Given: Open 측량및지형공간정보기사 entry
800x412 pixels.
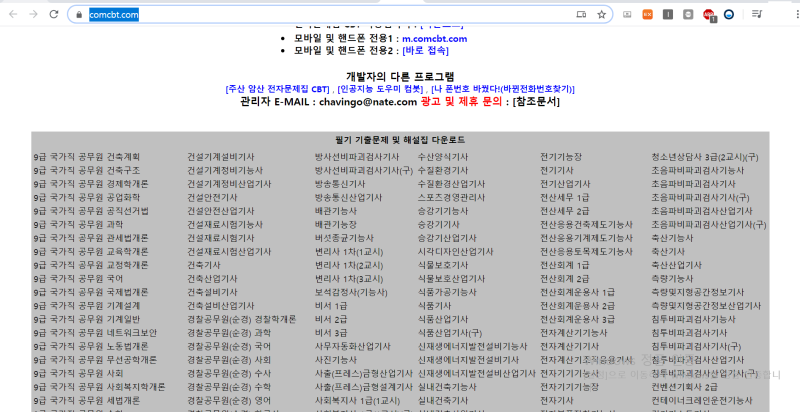Looking at the screenshot, I should [x=698, y=292].
